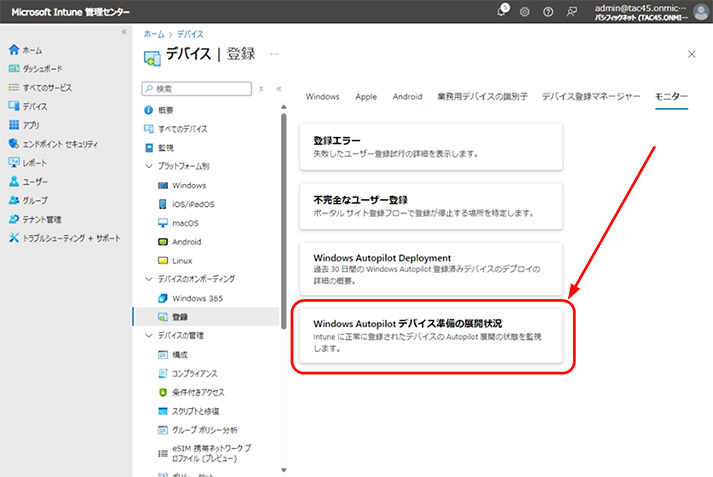713x477 pixels.
Task: Open ユーザー in left navigation
Action: [28, 182]
